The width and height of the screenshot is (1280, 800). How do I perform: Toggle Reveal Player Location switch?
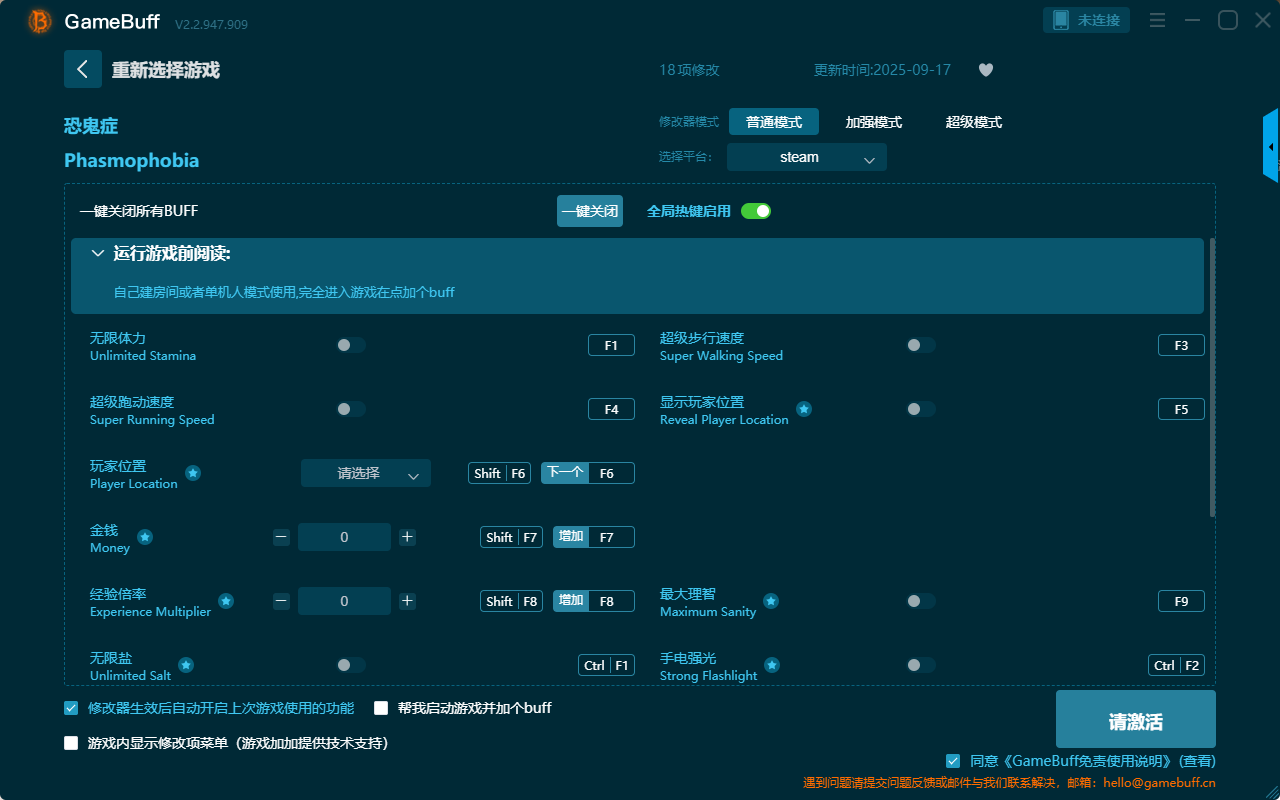coord(921,409)
